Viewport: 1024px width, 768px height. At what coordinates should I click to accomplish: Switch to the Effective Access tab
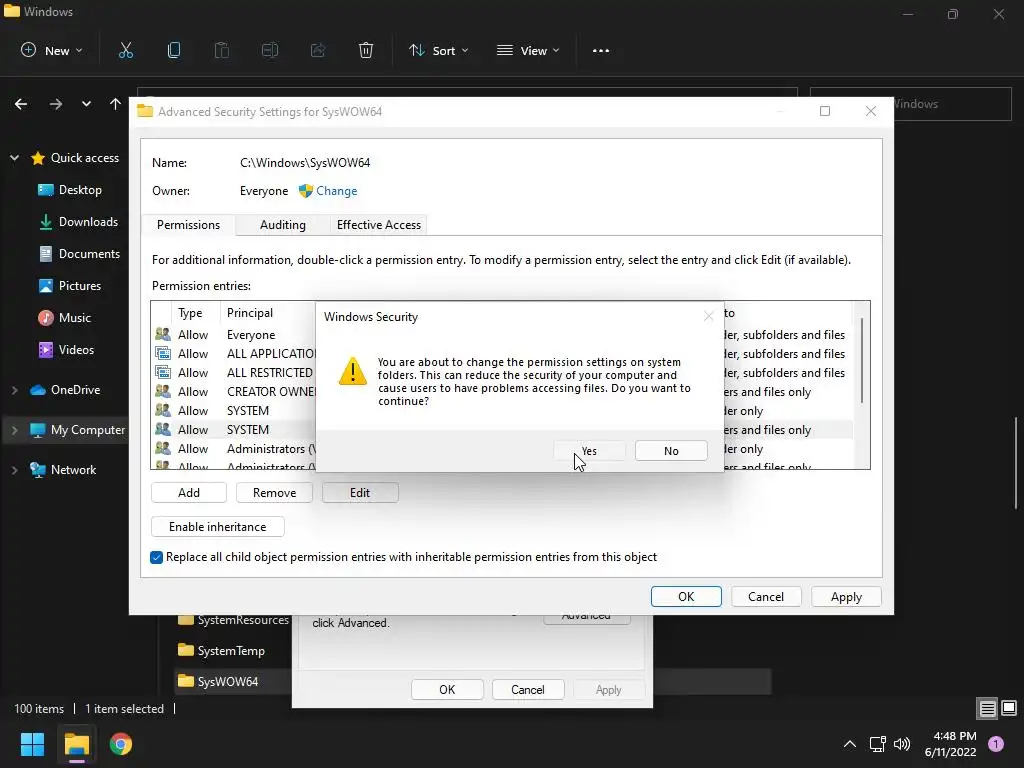pos(379,225)
